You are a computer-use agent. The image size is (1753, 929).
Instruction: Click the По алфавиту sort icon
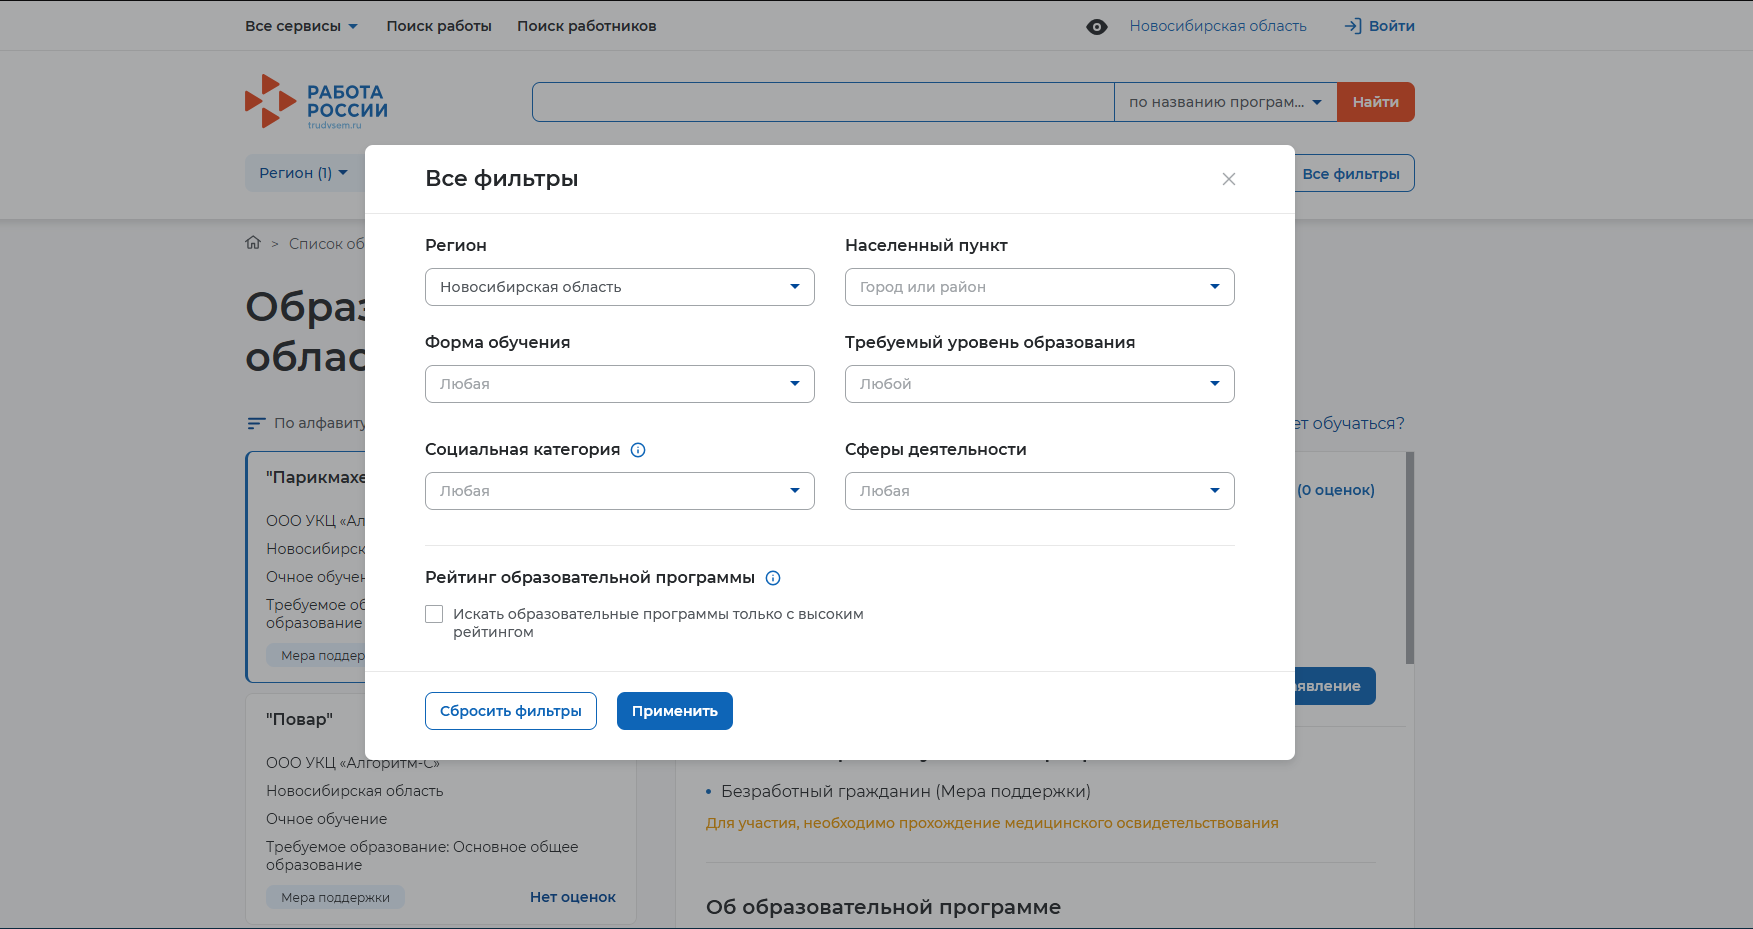(x=256, y=423)
